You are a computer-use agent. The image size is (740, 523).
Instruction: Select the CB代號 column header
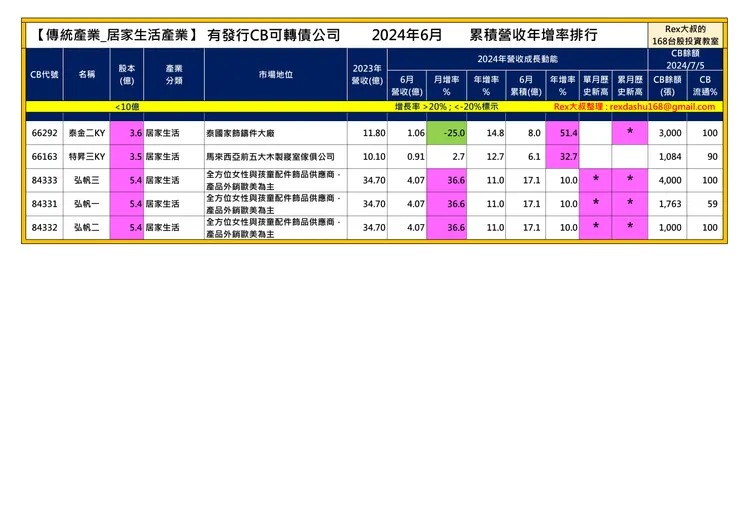point(44,75)
